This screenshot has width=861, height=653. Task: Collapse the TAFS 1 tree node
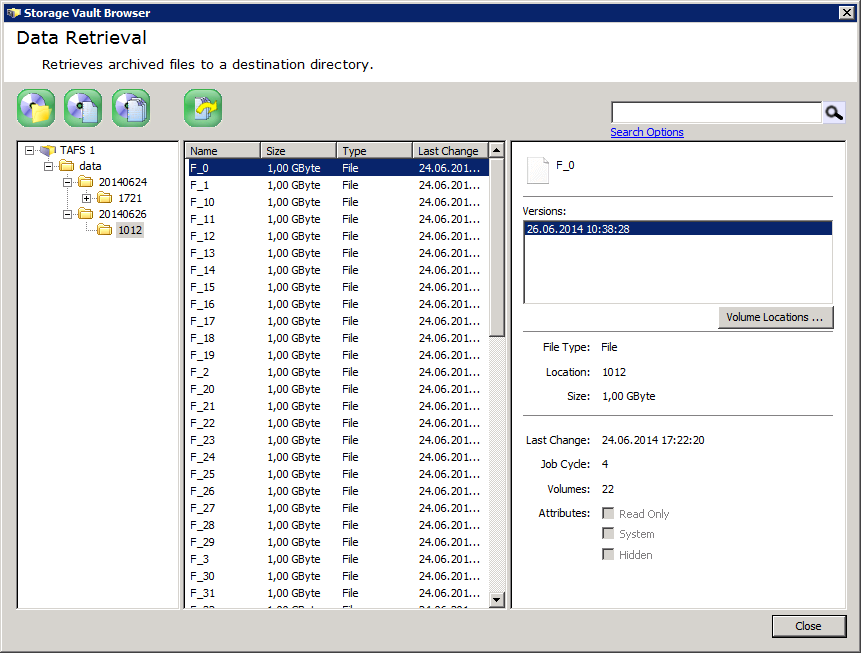(x=30, y=150)
